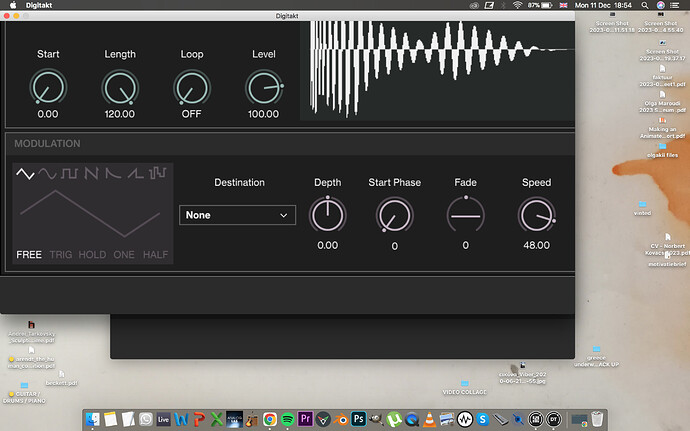Open the Apple menu
This screenshot has height=431, width=690.
pos(13,5)
